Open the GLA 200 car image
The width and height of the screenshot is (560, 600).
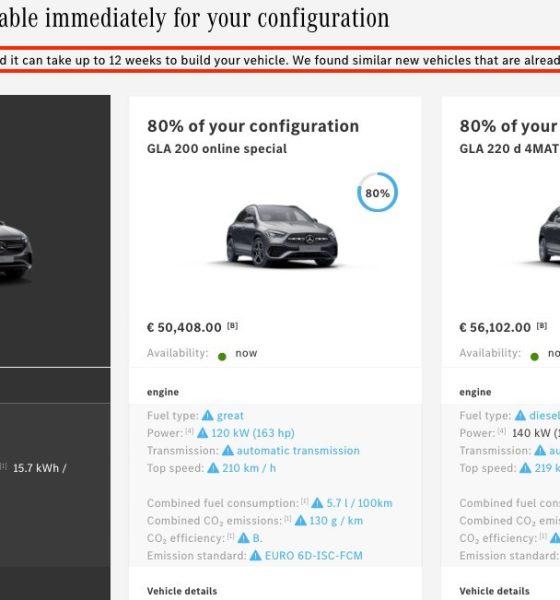(282, 235)
